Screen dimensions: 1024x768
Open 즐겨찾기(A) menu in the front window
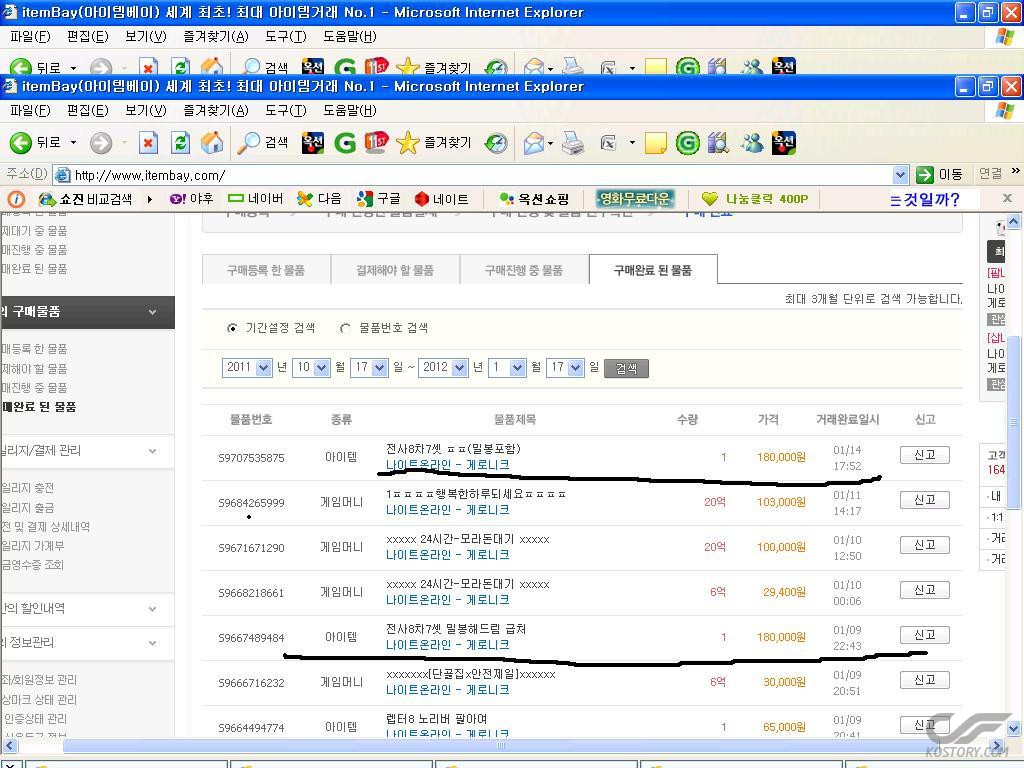coord(216,110)
